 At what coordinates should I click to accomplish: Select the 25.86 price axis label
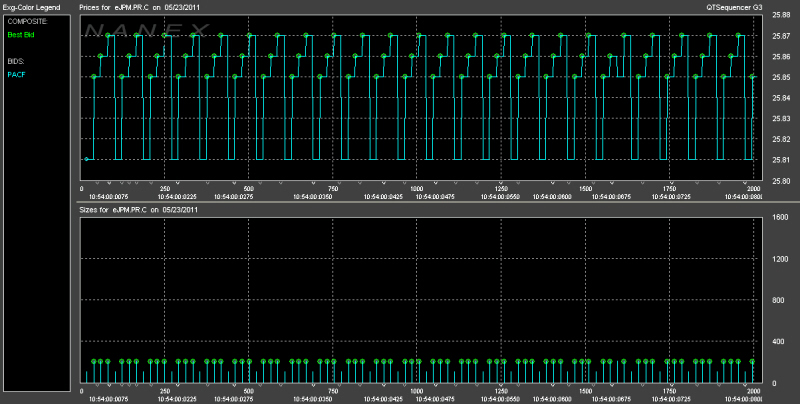781,57
